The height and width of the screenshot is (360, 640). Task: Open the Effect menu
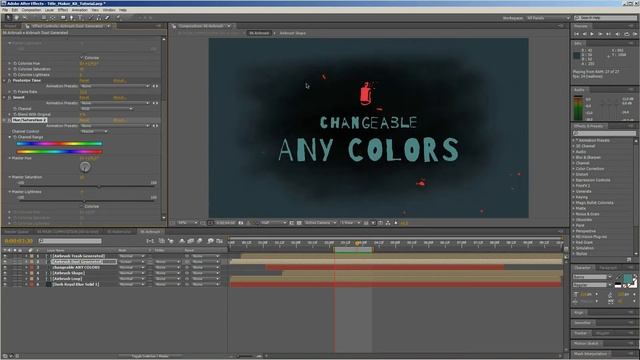63,10
